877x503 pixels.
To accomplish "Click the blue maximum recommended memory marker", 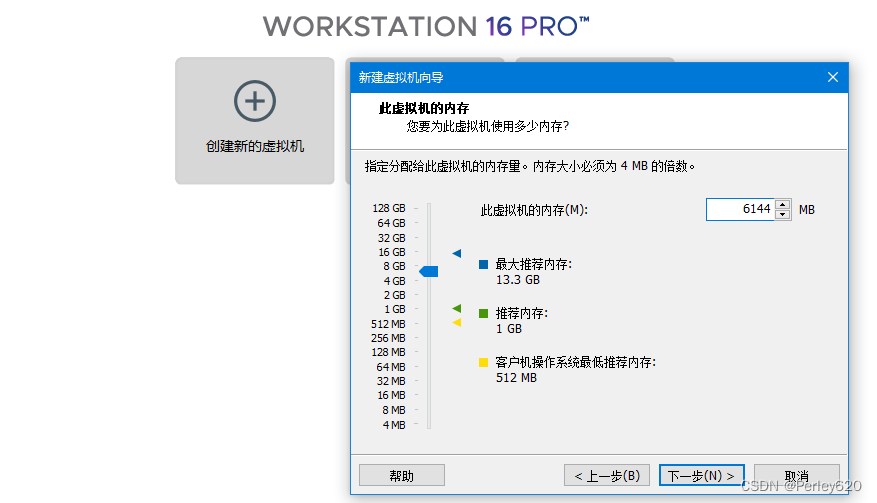I will pyautogui.click(x=457, y=253).
